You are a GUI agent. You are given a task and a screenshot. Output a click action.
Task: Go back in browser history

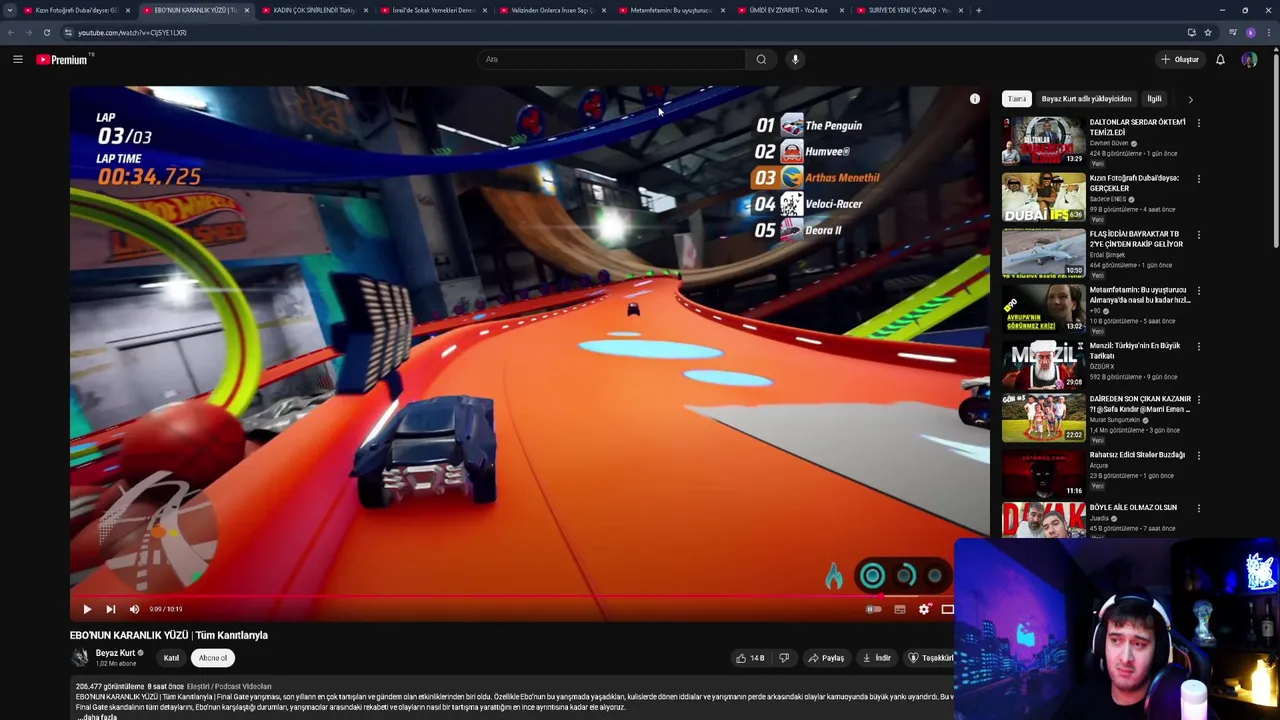[11, 33]
